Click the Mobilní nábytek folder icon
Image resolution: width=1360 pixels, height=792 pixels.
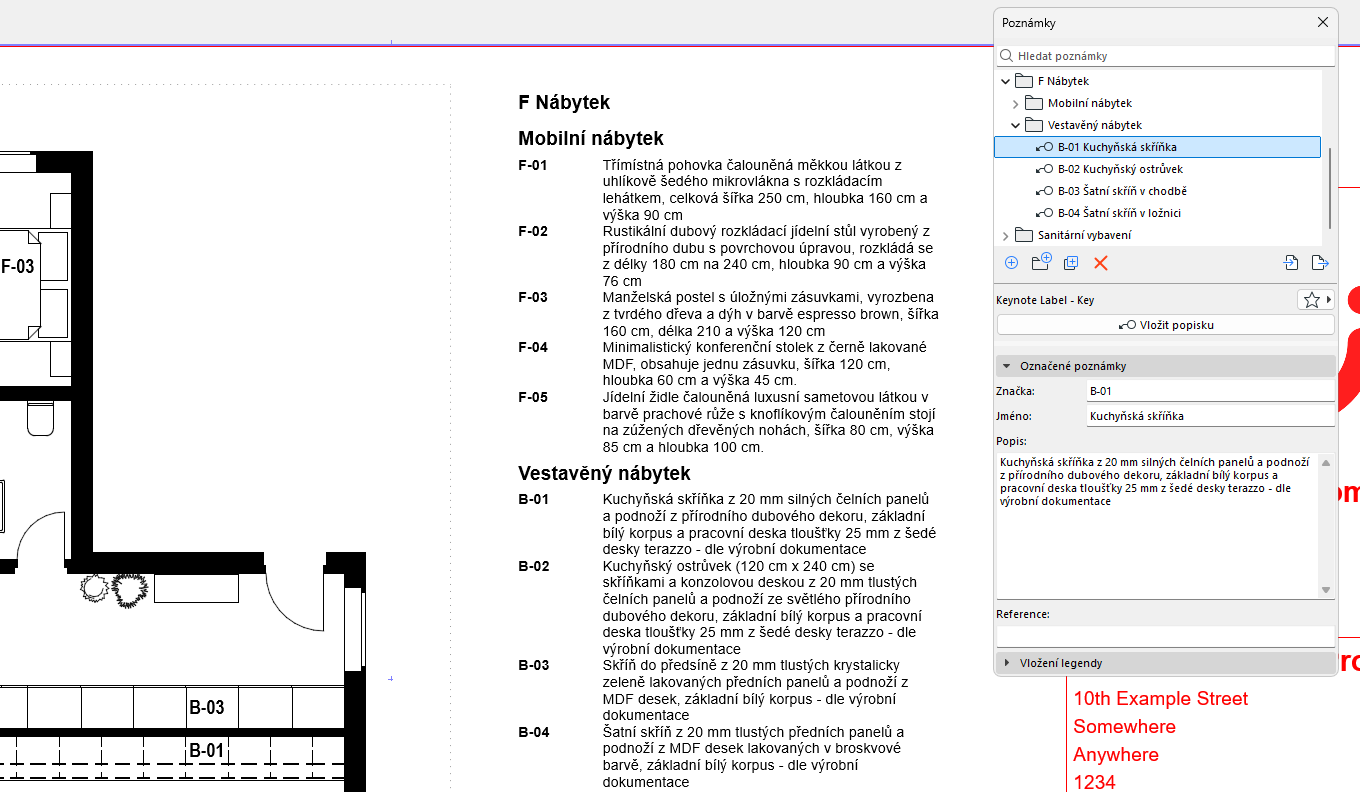(1033, 103)
